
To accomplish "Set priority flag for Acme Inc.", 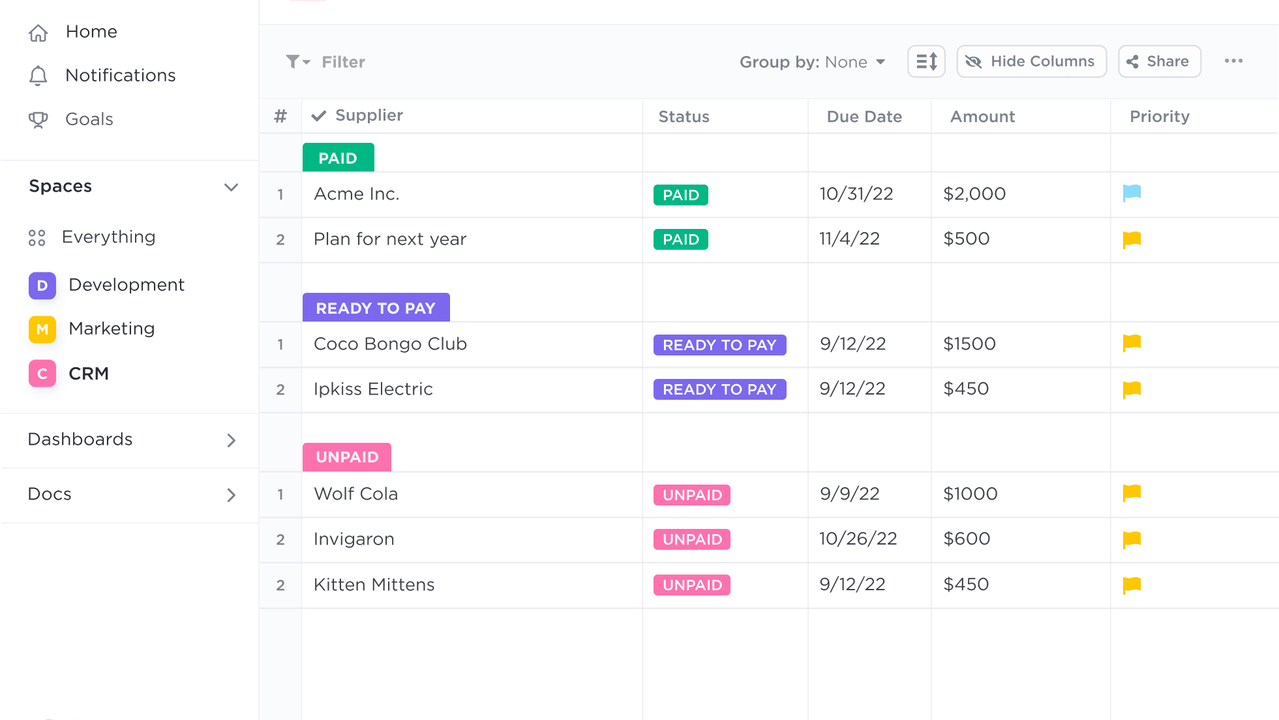I will pos(1131,194).
